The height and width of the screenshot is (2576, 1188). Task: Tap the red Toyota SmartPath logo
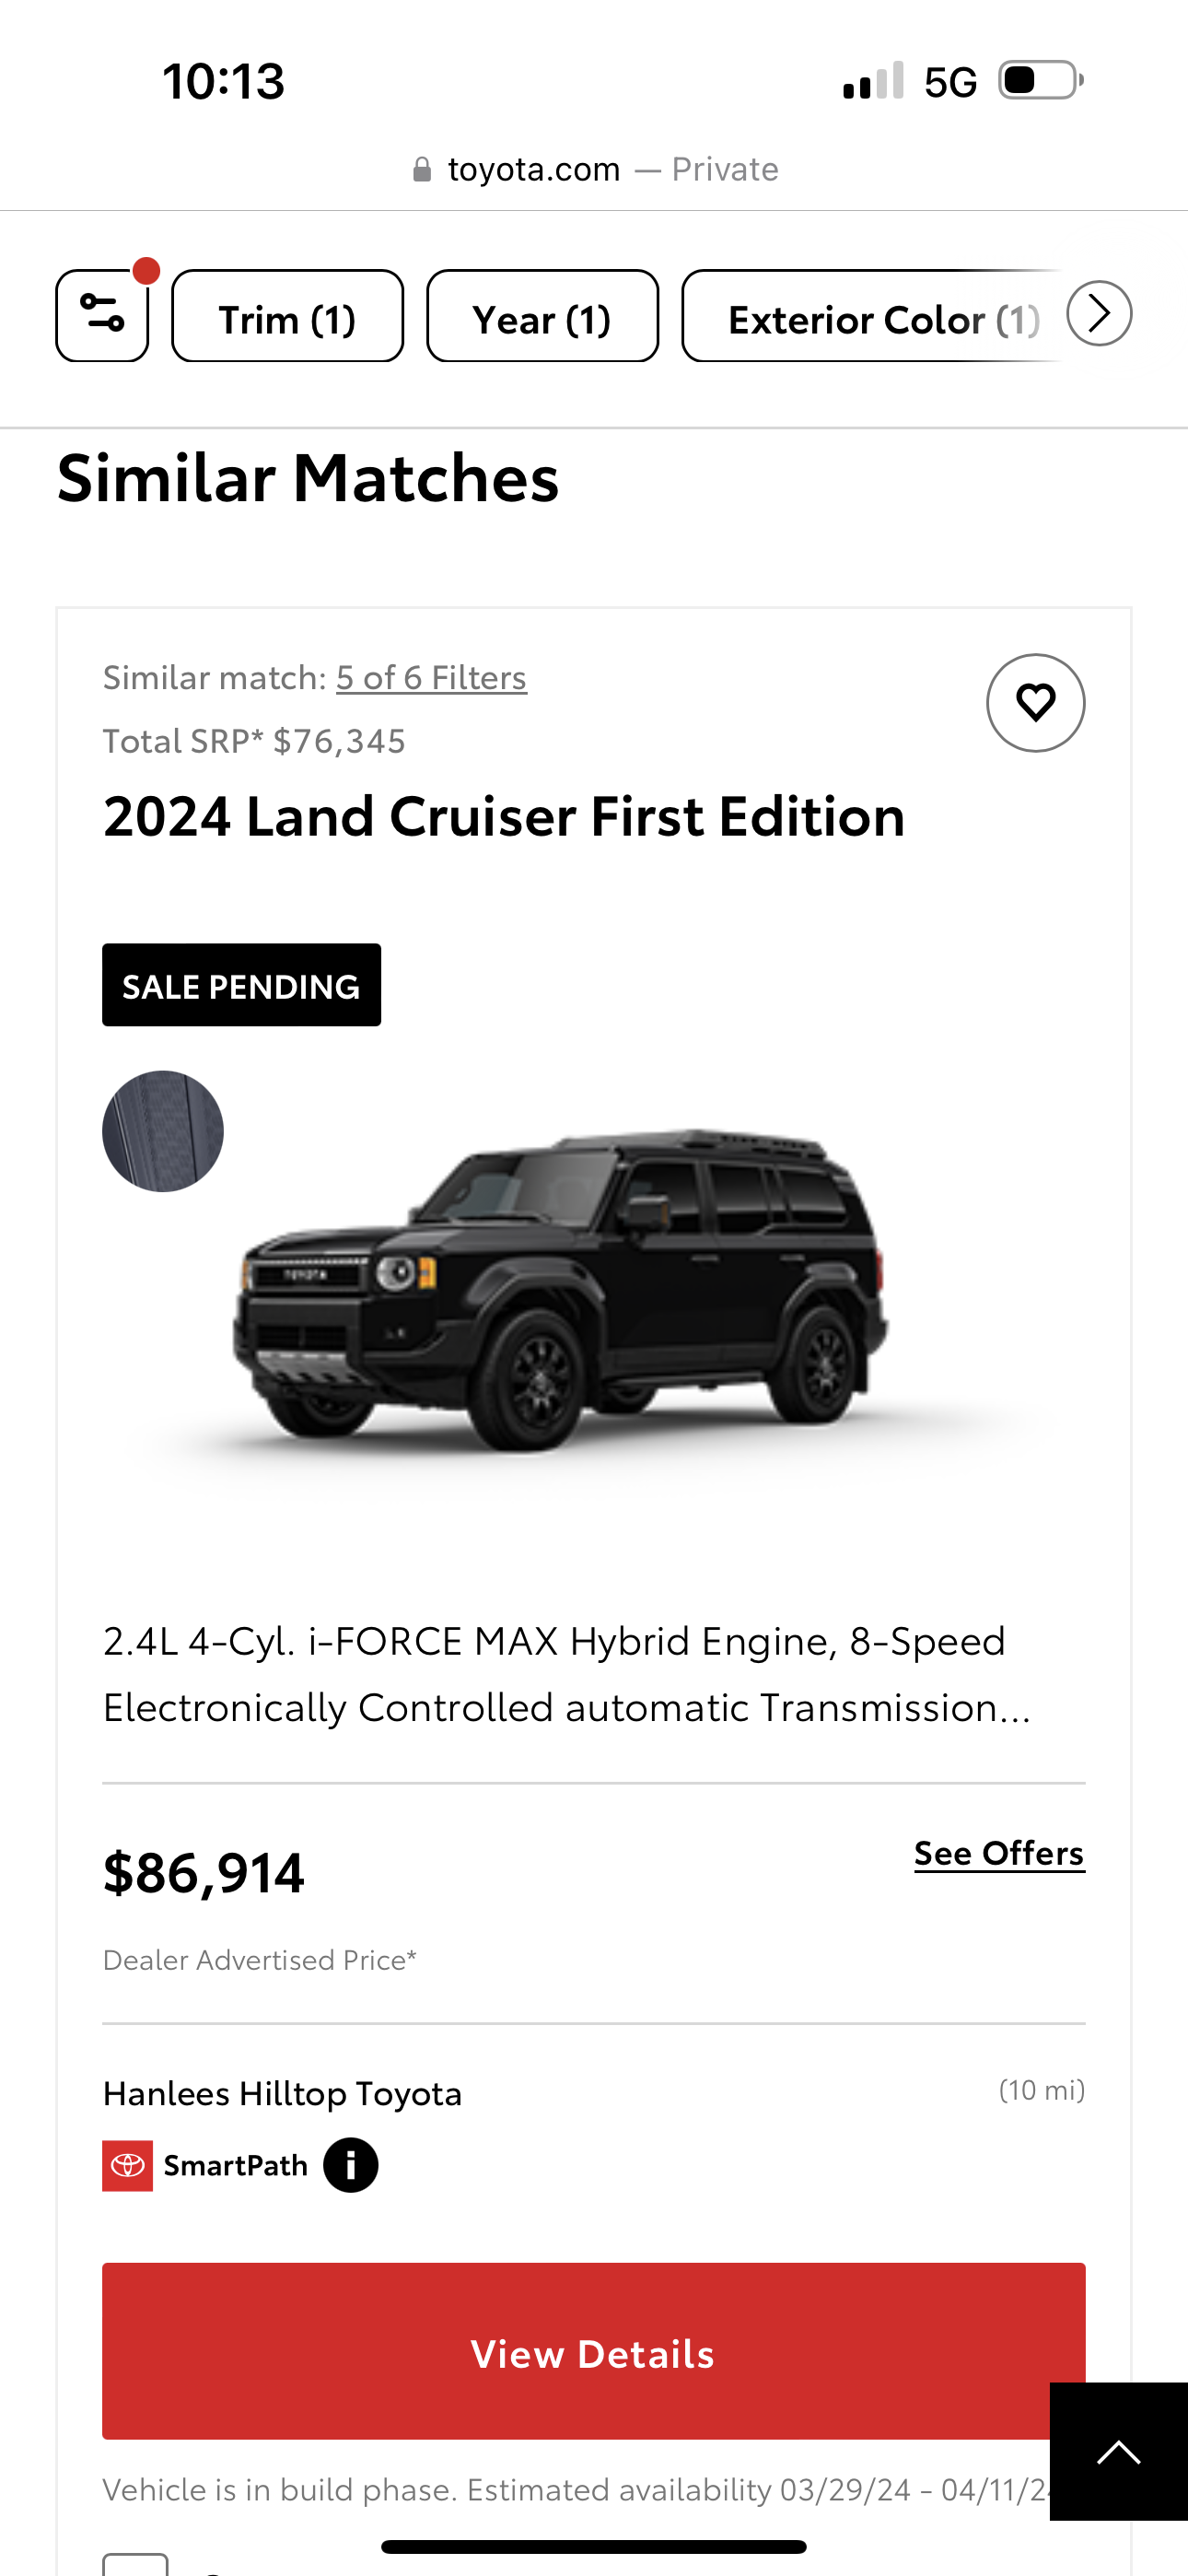point(127,2166)
